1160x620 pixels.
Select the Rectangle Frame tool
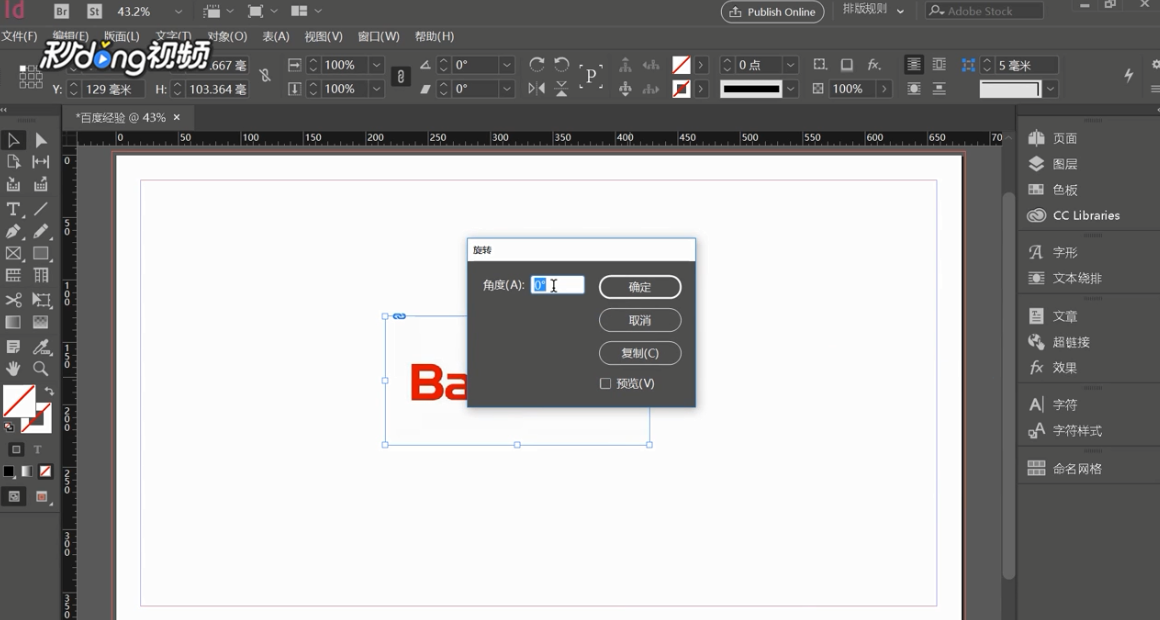point(13,254)
